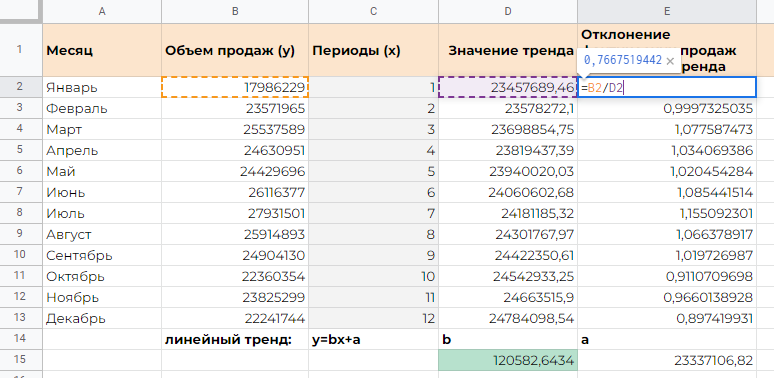Select trend value 23940020,03
Image resolution: width=774 pixels, height=378 pixels.
click(x=508, y=171)
